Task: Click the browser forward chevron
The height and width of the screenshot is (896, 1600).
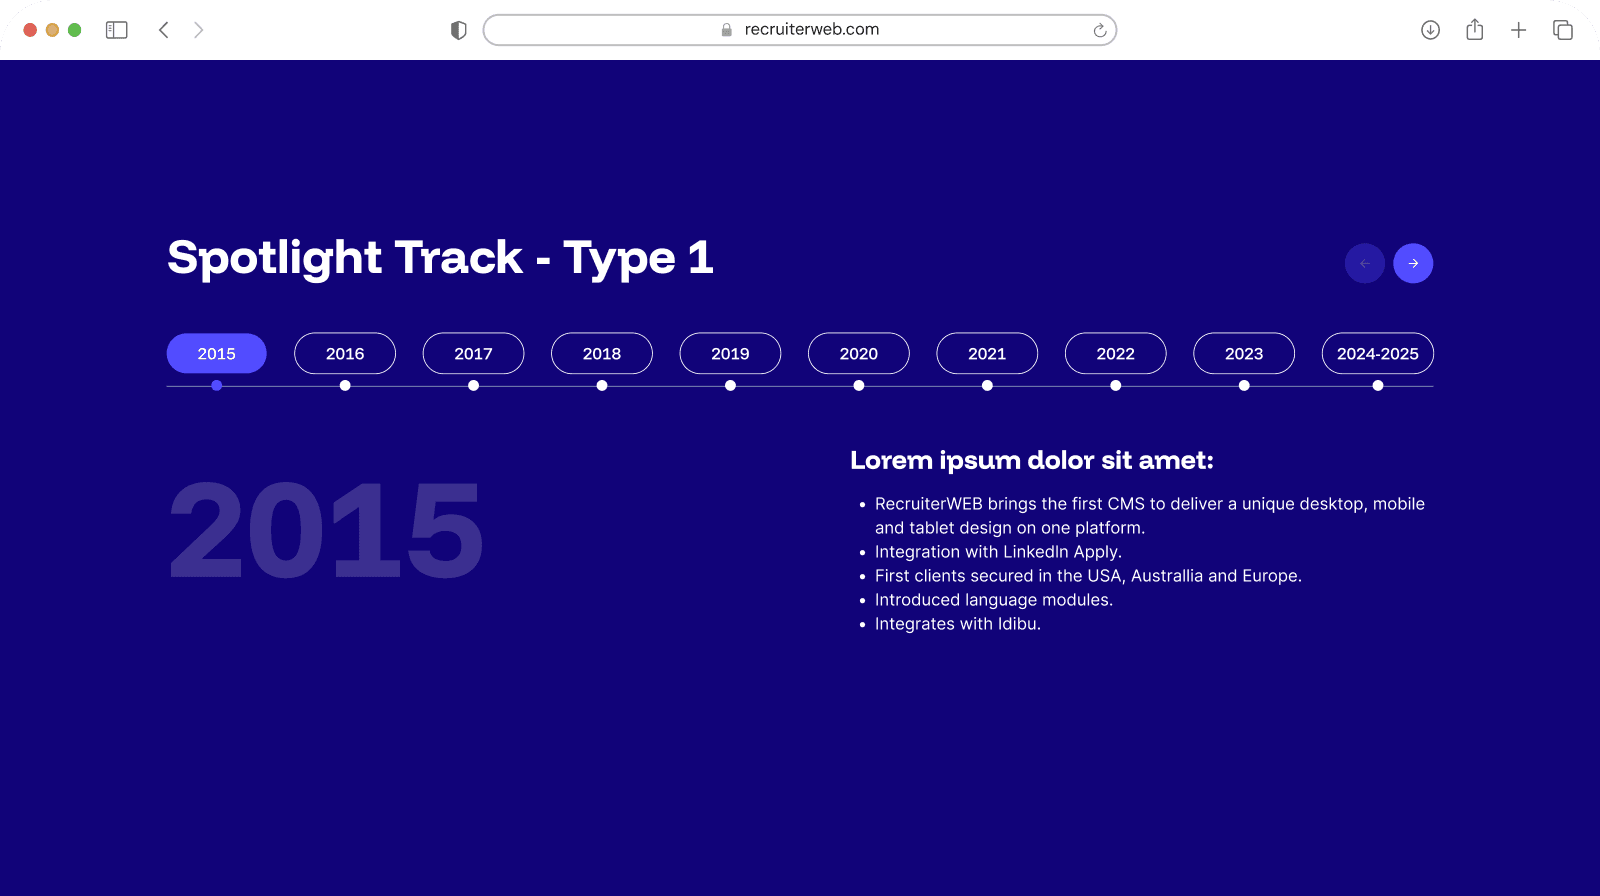Action: (198, 30)
